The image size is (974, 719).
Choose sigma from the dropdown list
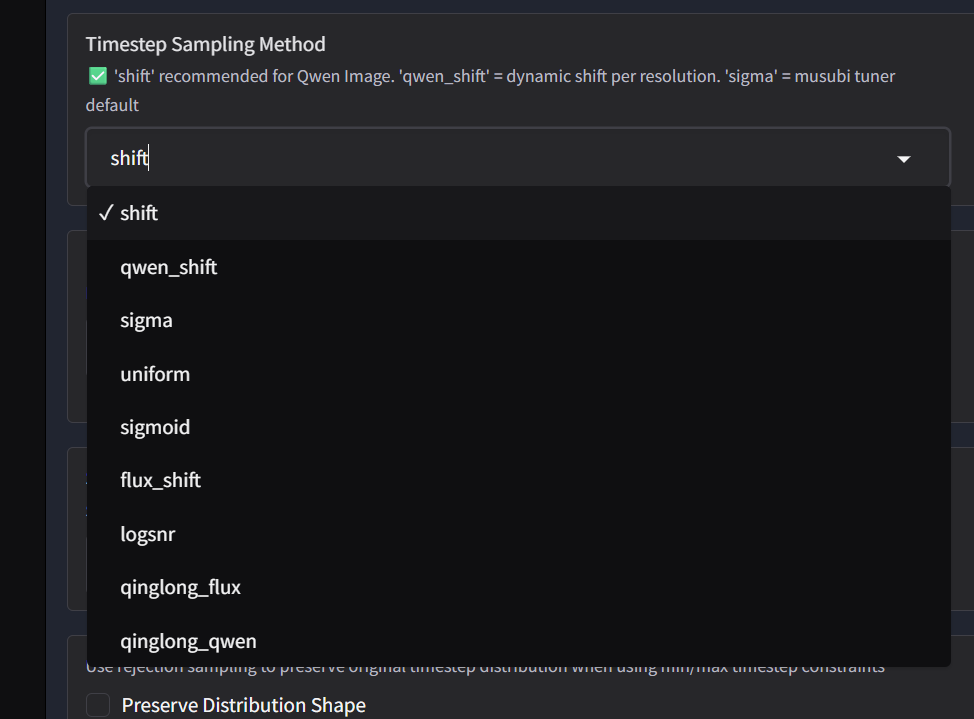[x=146, y=320]
